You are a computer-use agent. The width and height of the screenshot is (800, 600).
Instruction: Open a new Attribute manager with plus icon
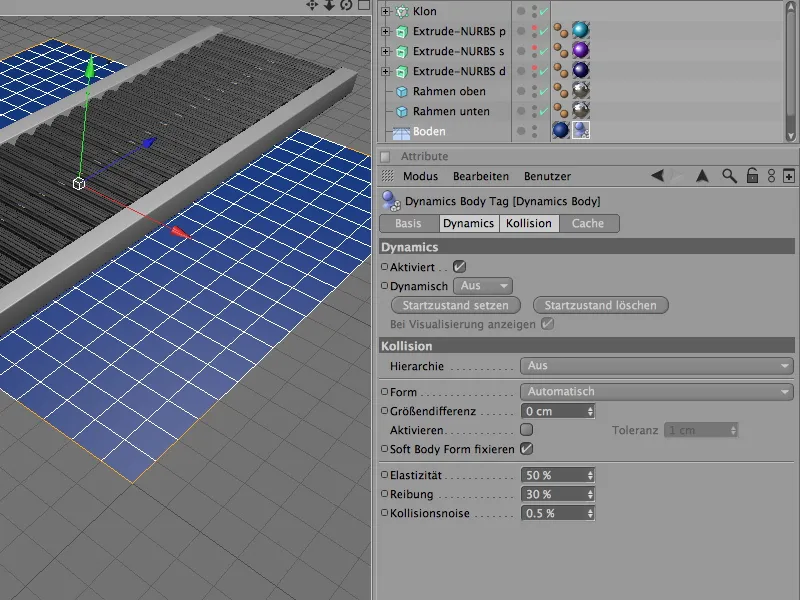(x=789, y=176)
